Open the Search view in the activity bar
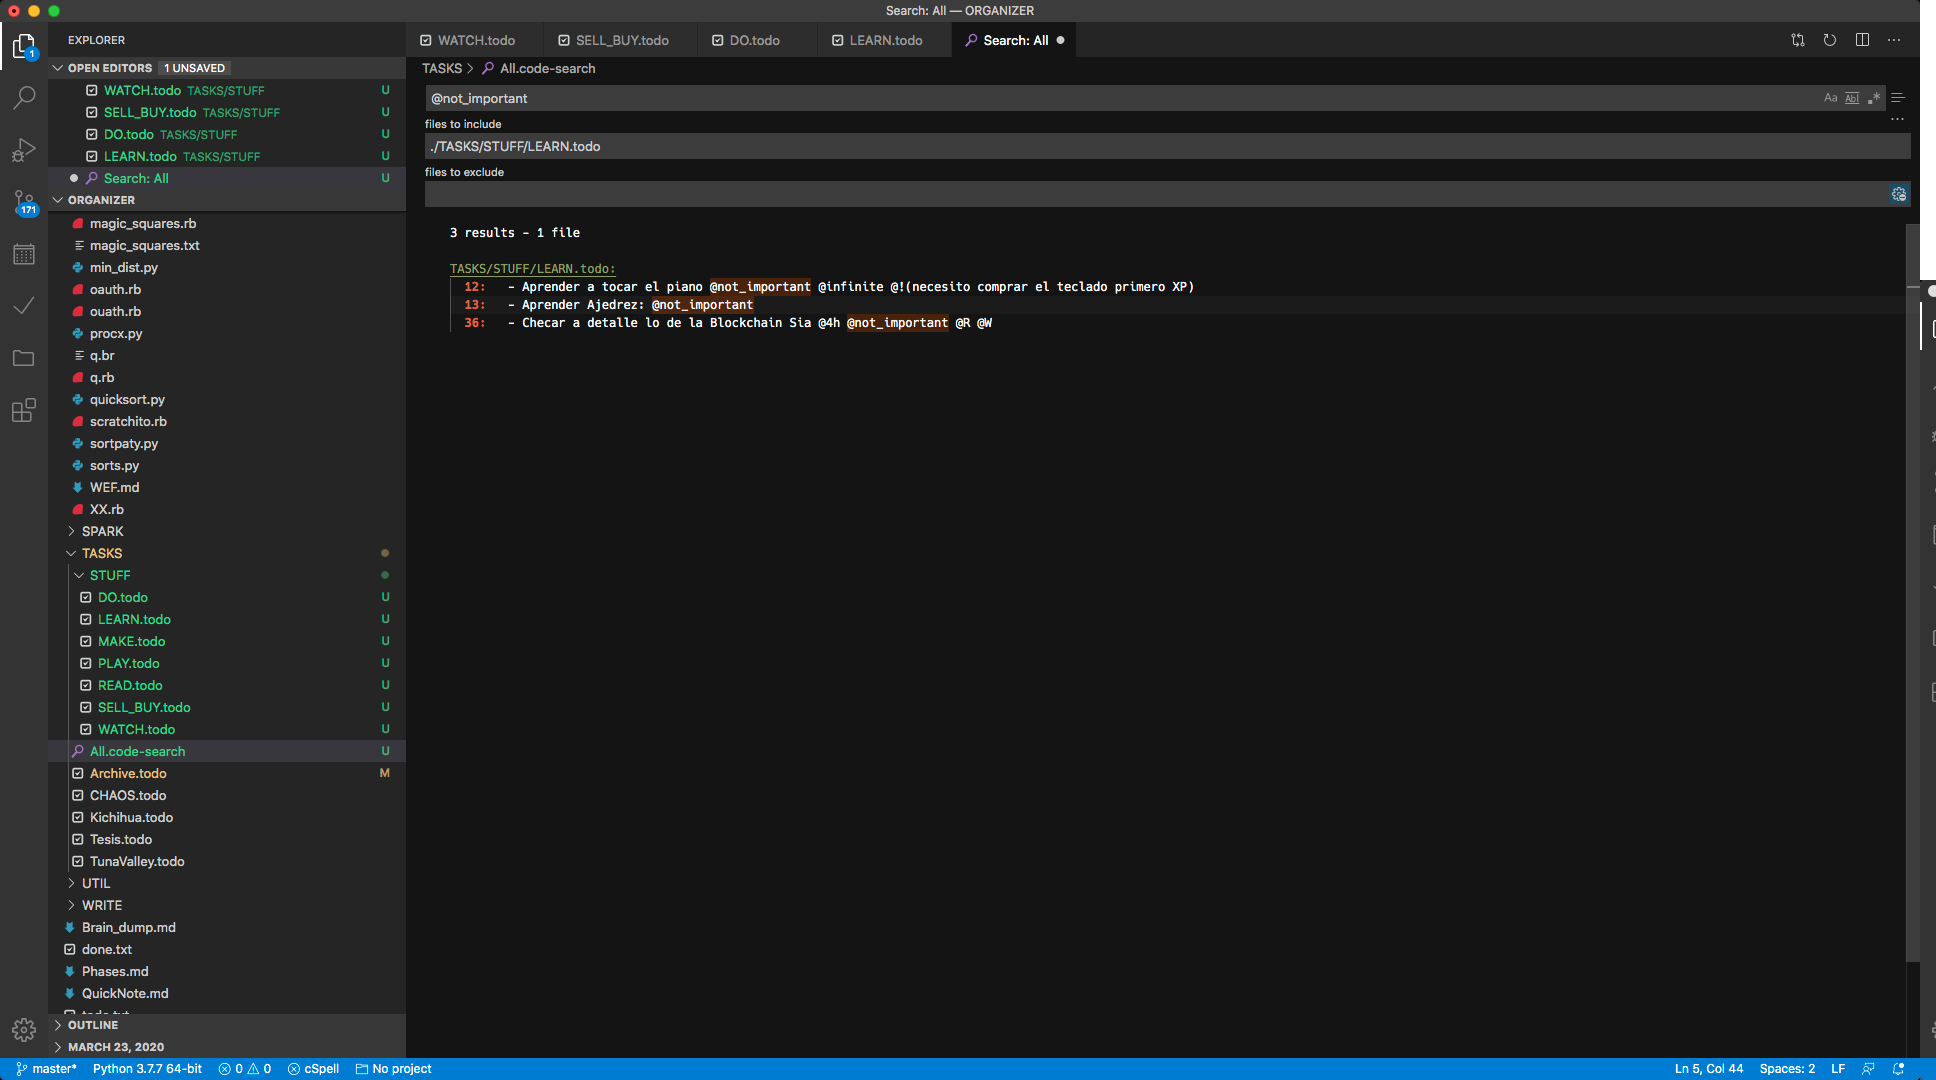The width and height of the screenshot is (1936, 1080). [x=24, y=97]
